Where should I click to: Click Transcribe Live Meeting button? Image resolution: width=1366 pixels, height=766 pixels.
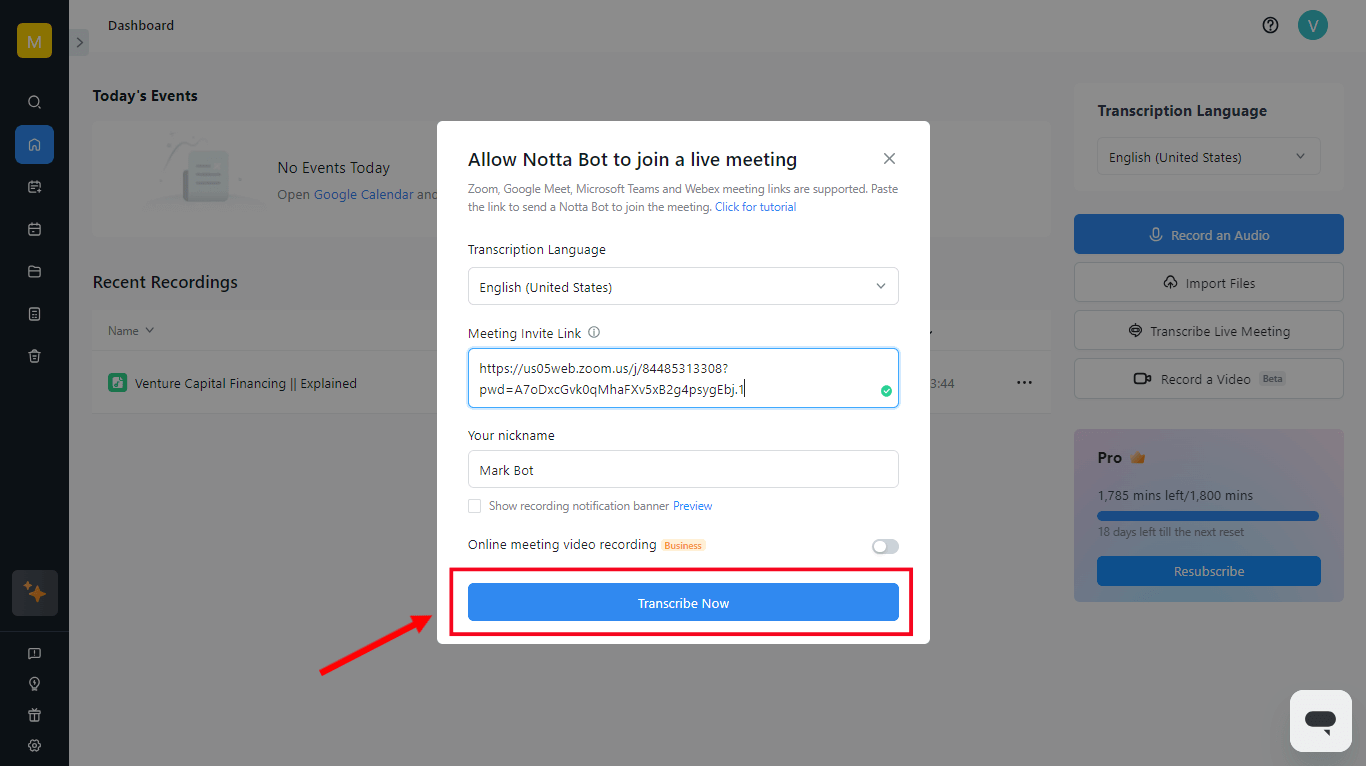tap(1209, 330)
